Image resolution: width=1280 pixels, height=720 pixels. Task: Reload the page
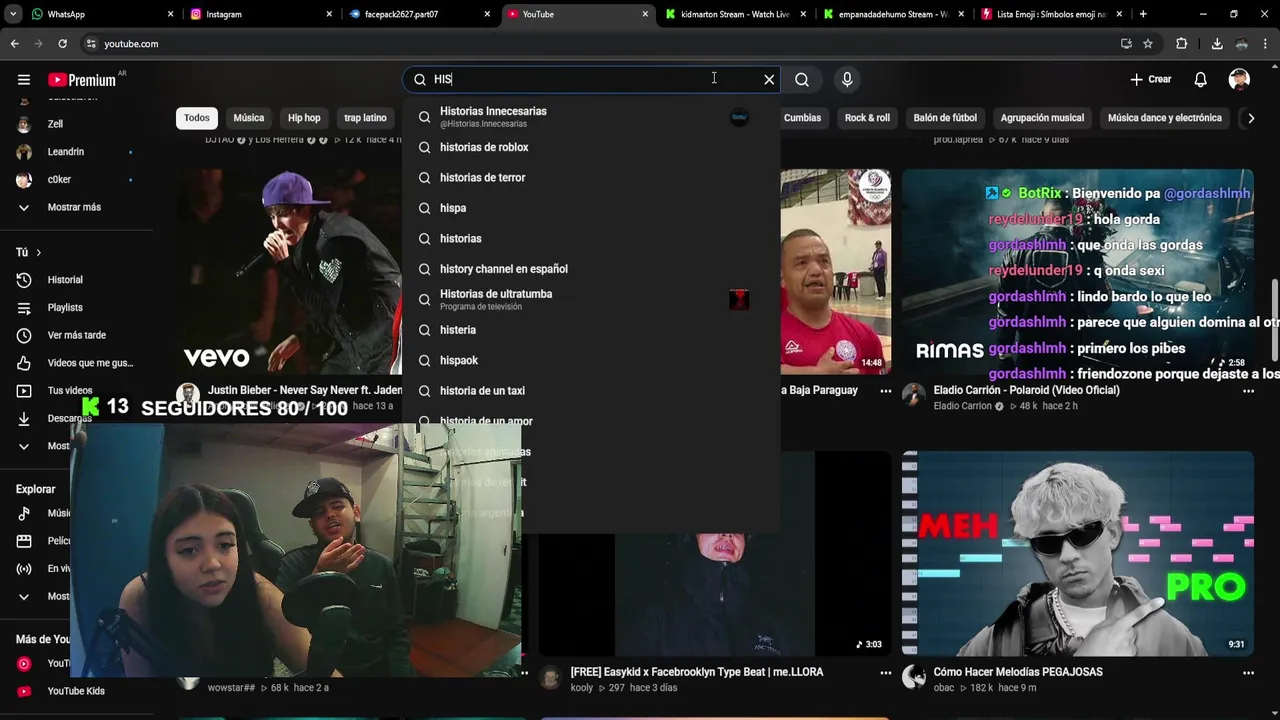point(62,44)
